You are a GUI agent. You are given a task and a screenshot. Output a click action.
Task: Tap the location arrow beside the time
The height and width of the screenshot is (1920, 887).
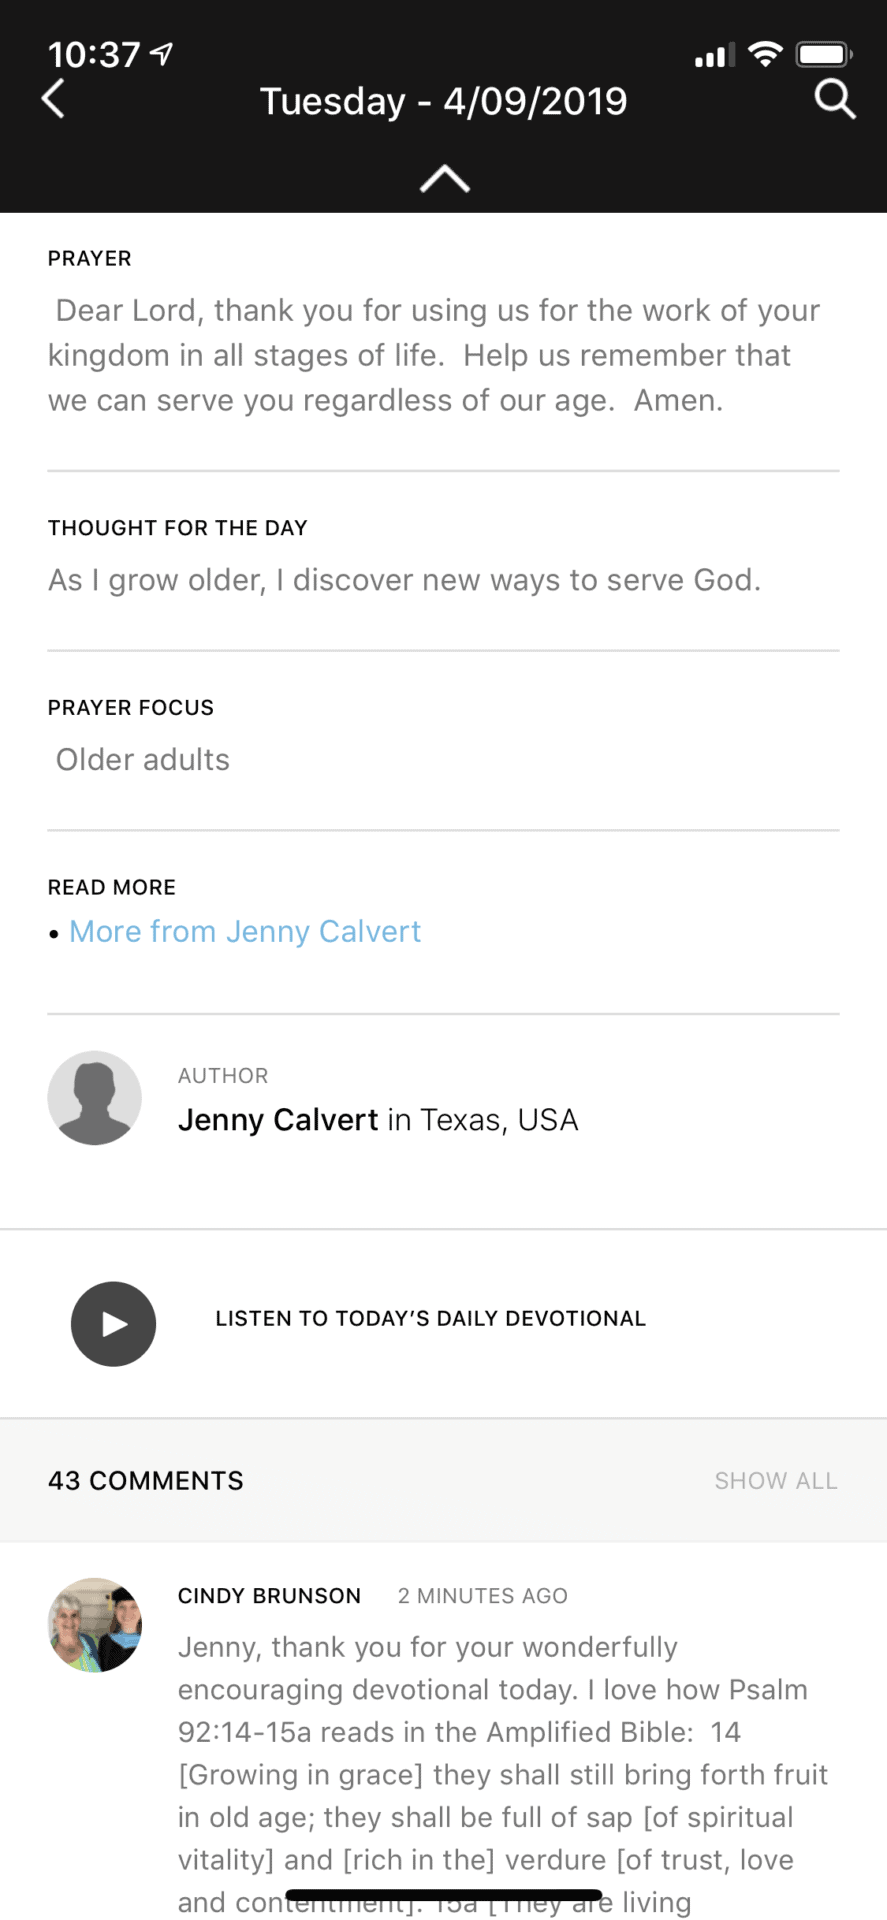[161, 54]
